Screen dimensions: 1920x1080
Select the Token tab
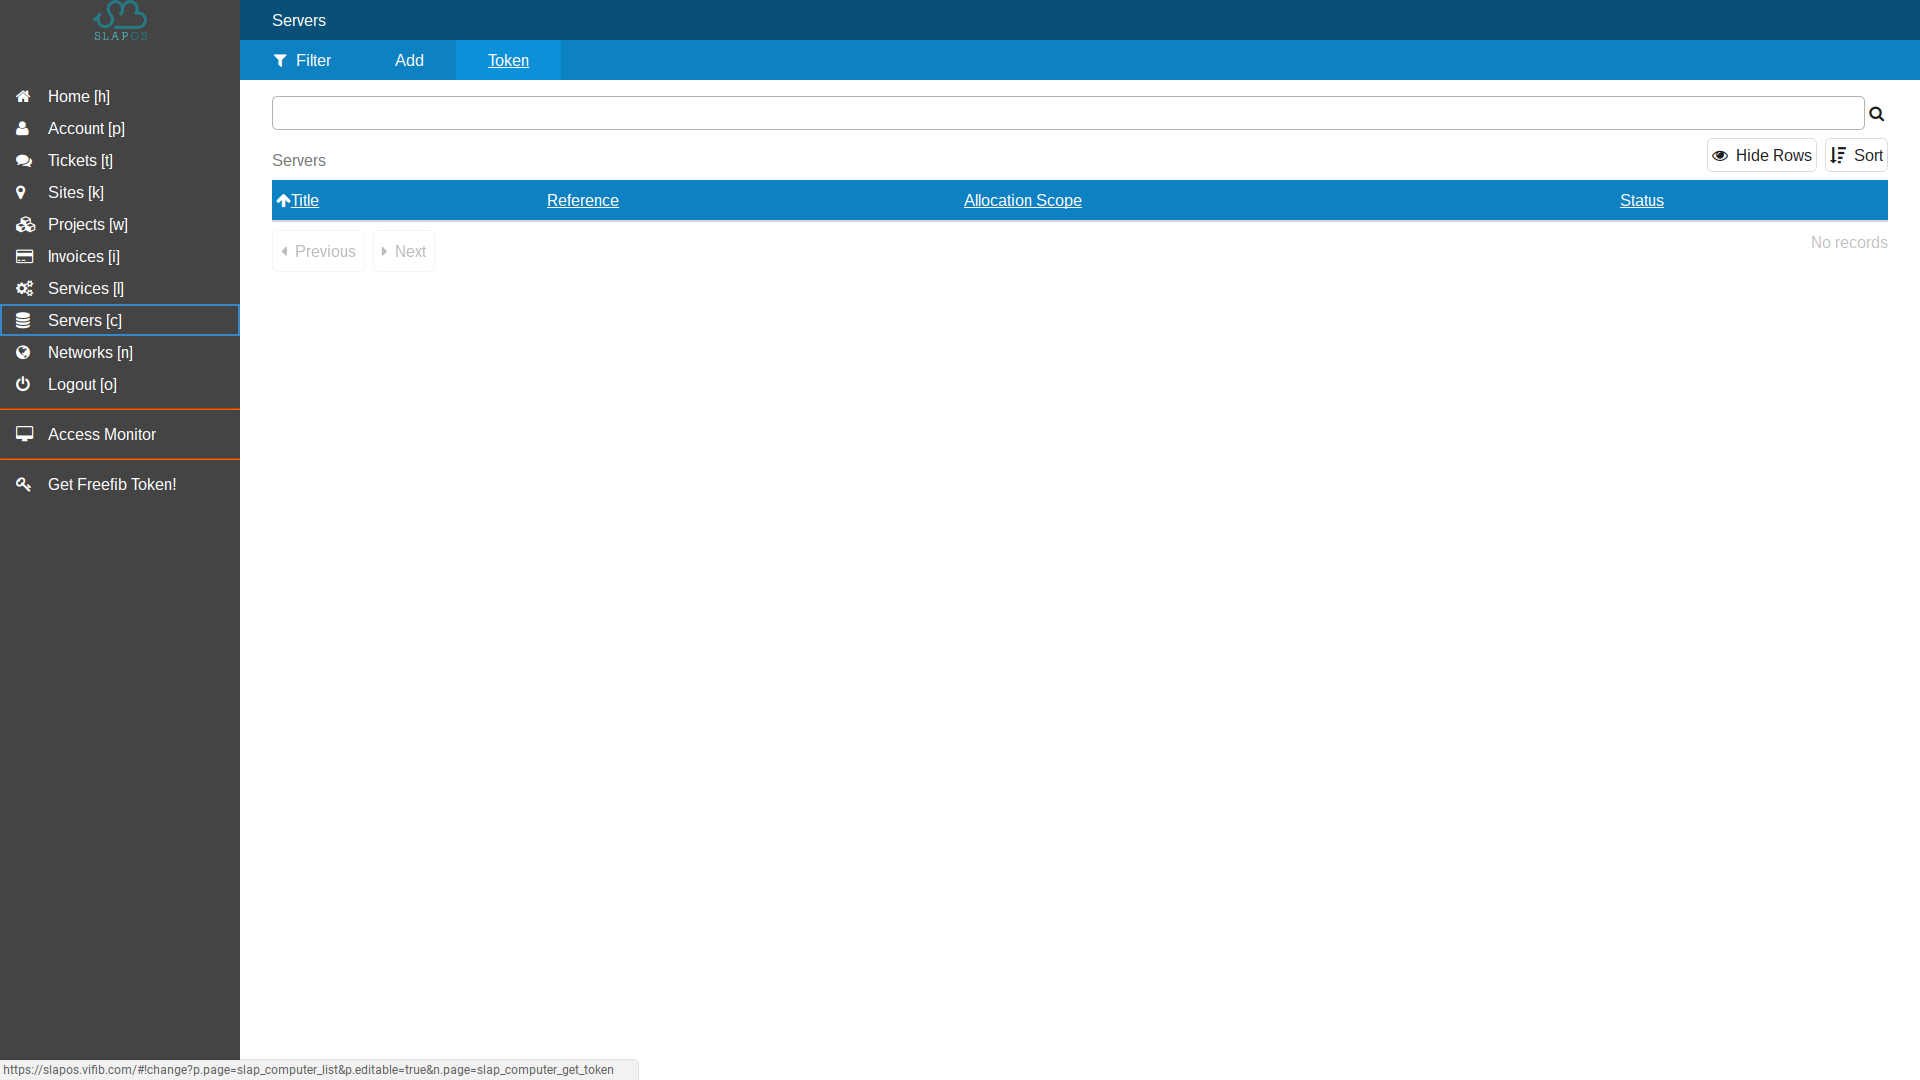coord(508,61)
